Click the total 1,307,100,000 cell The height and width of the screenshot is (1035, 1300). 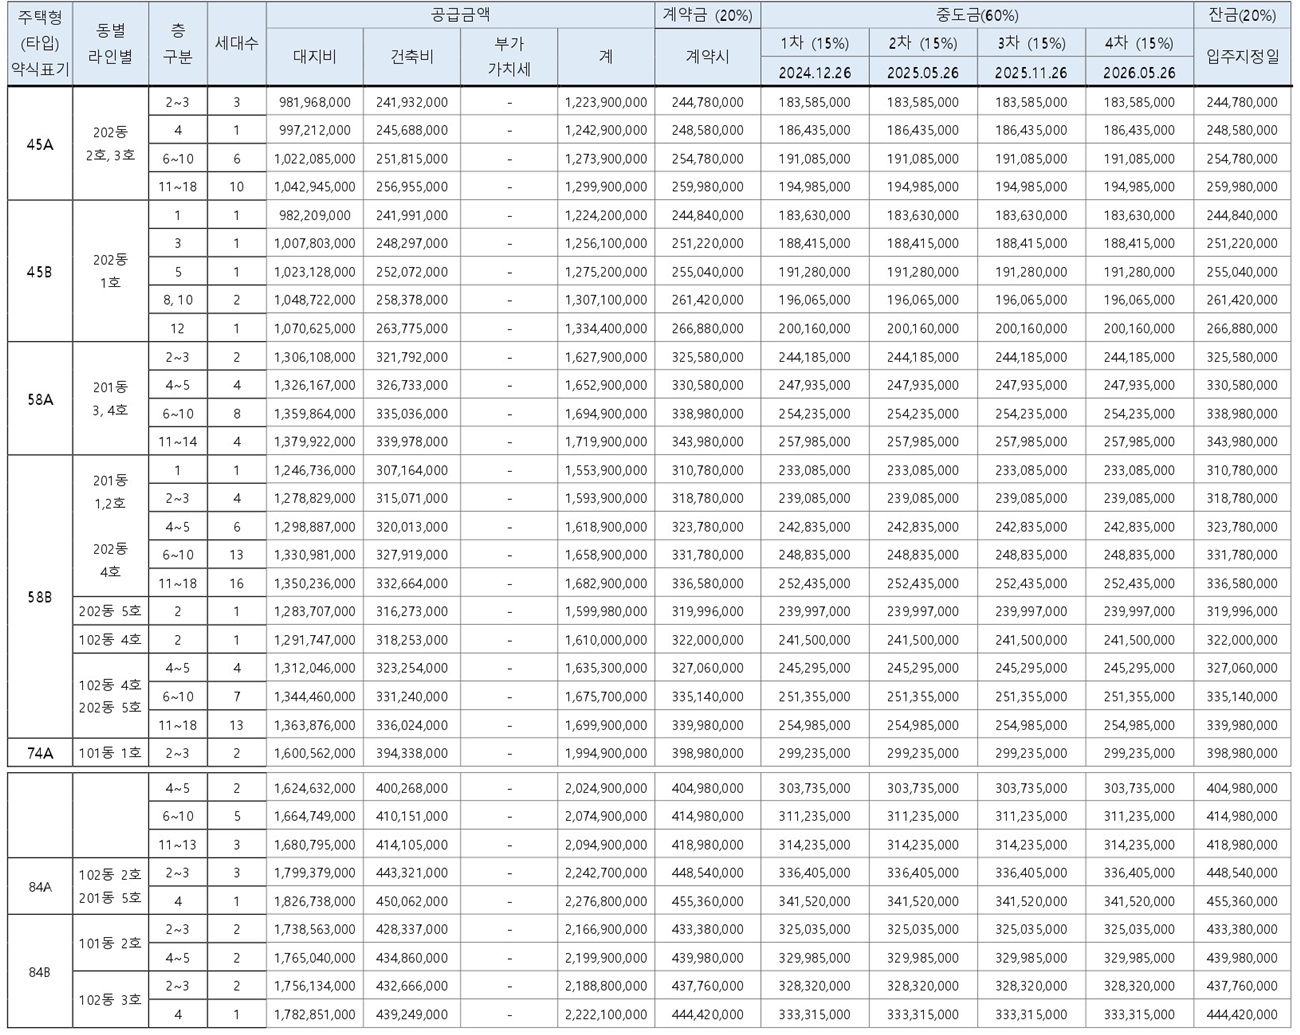tap(606, 300)
